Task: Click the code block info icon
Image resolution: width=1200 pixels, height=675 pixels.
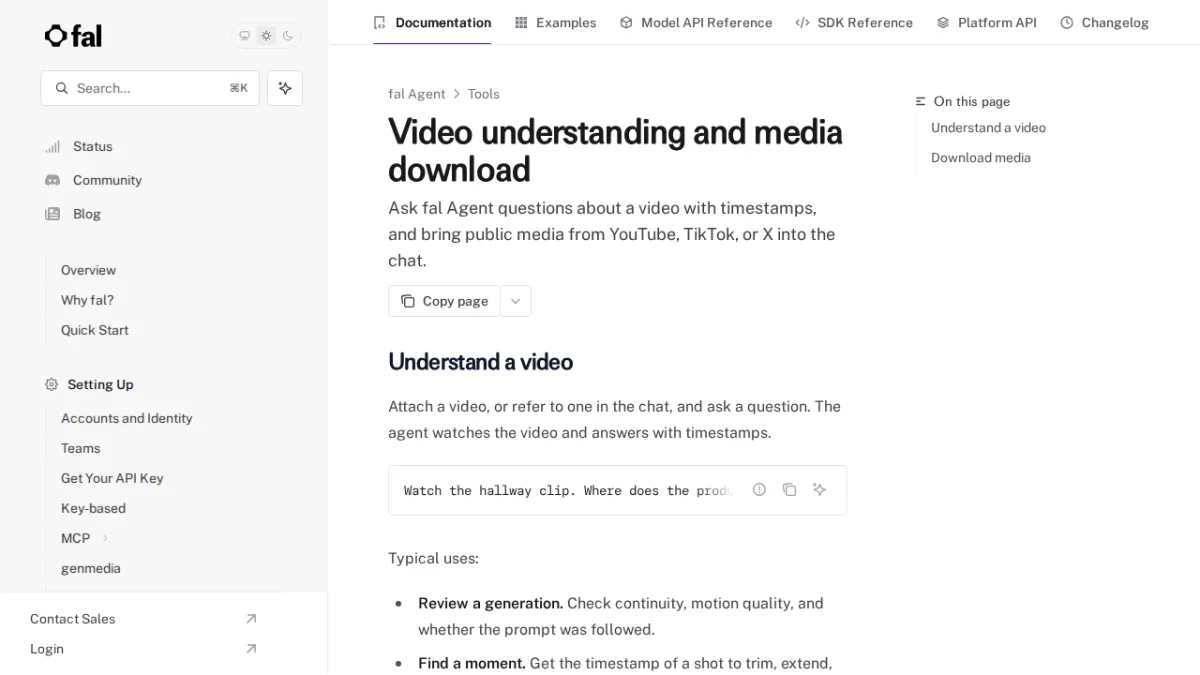Action: [759, 490]
